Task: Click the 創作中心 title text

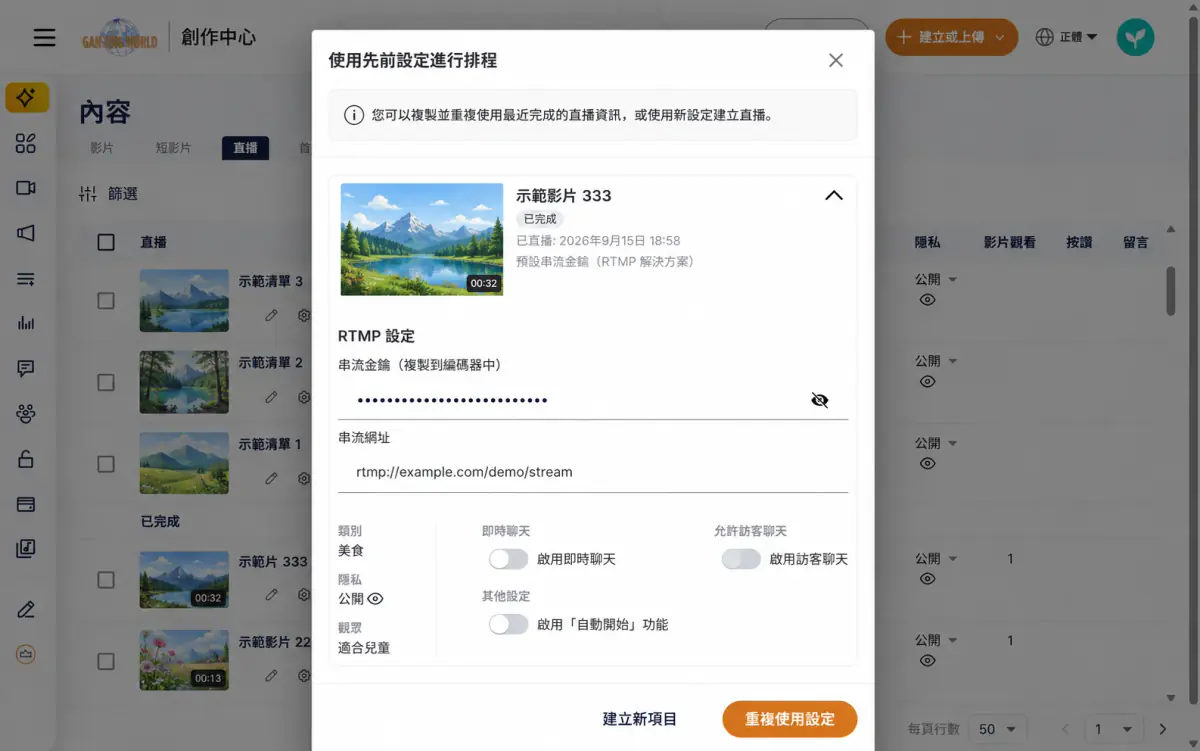Action: [219, 38]
